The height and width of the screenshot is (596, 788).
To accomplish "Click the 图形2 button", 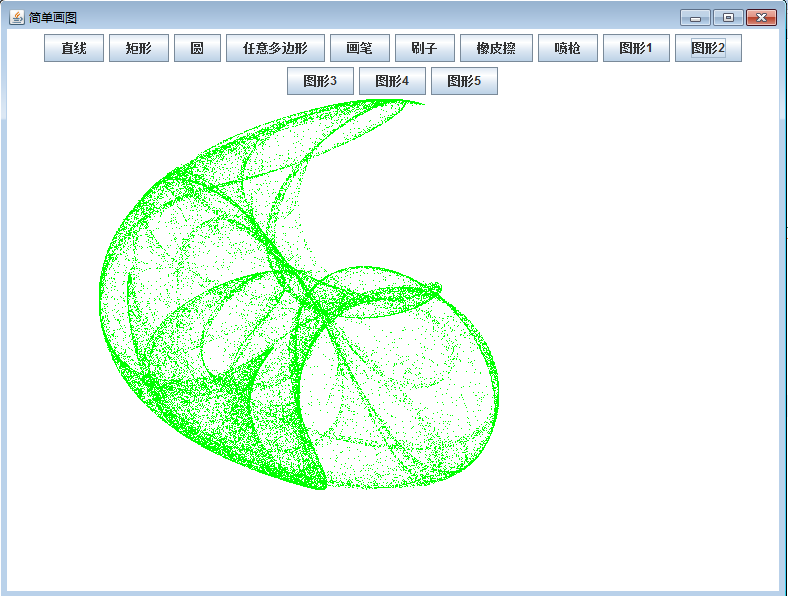I will pos(708,48).
